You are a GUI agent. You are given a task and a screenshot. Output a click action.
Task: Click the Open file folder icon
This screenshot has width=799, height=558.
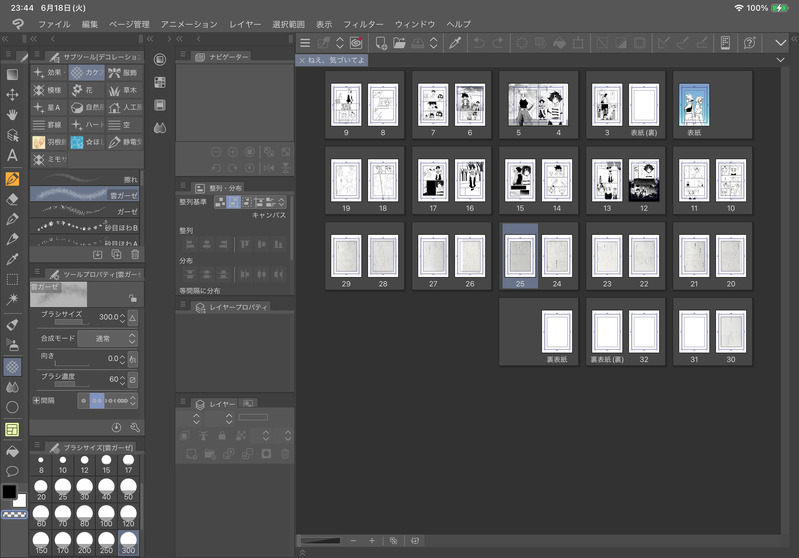(399, 43)
